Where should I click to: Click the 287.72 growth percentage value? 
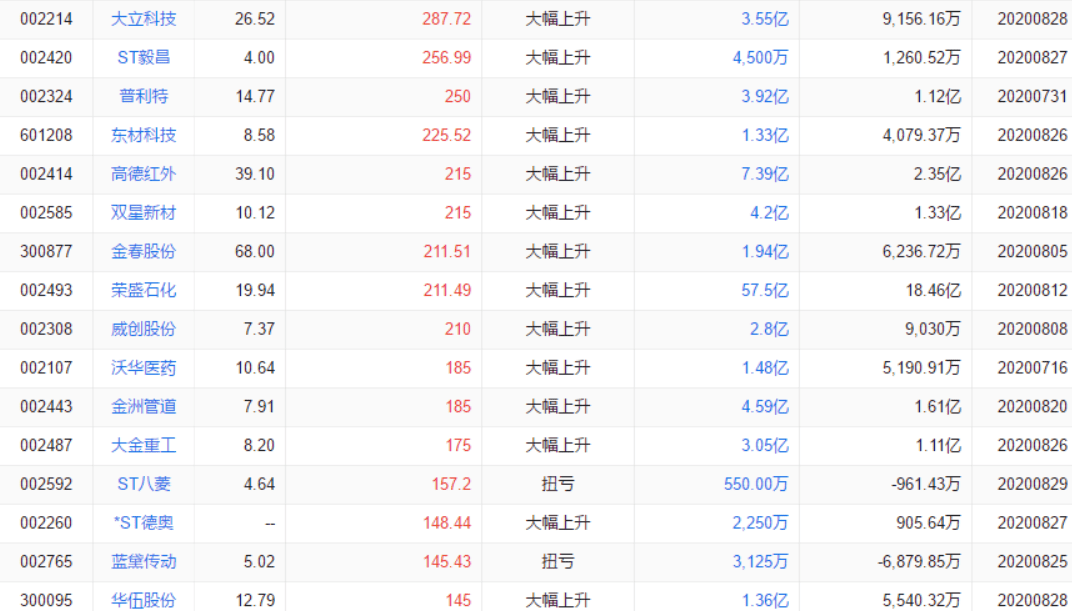point(446,18)
